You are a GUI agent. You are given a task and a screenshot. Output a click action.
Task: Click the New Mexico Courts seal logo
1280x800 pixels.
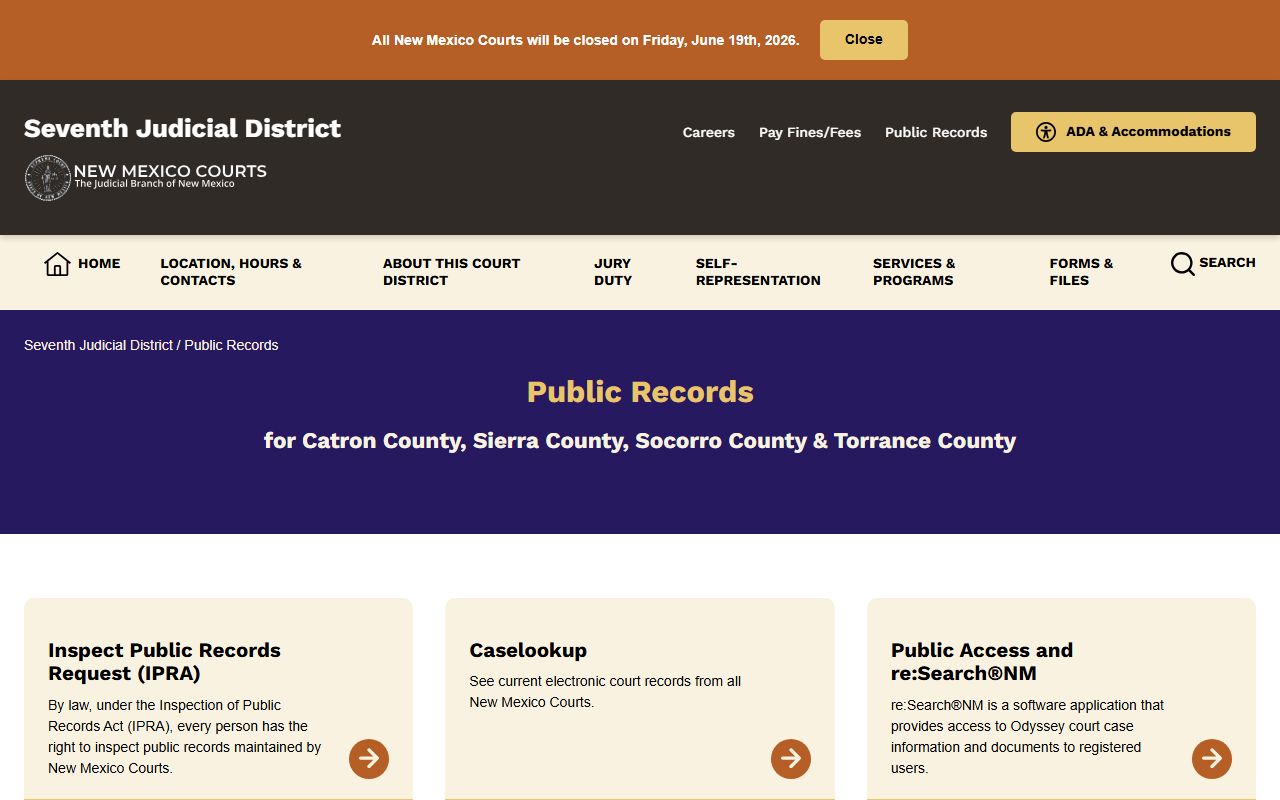(47, 178)
